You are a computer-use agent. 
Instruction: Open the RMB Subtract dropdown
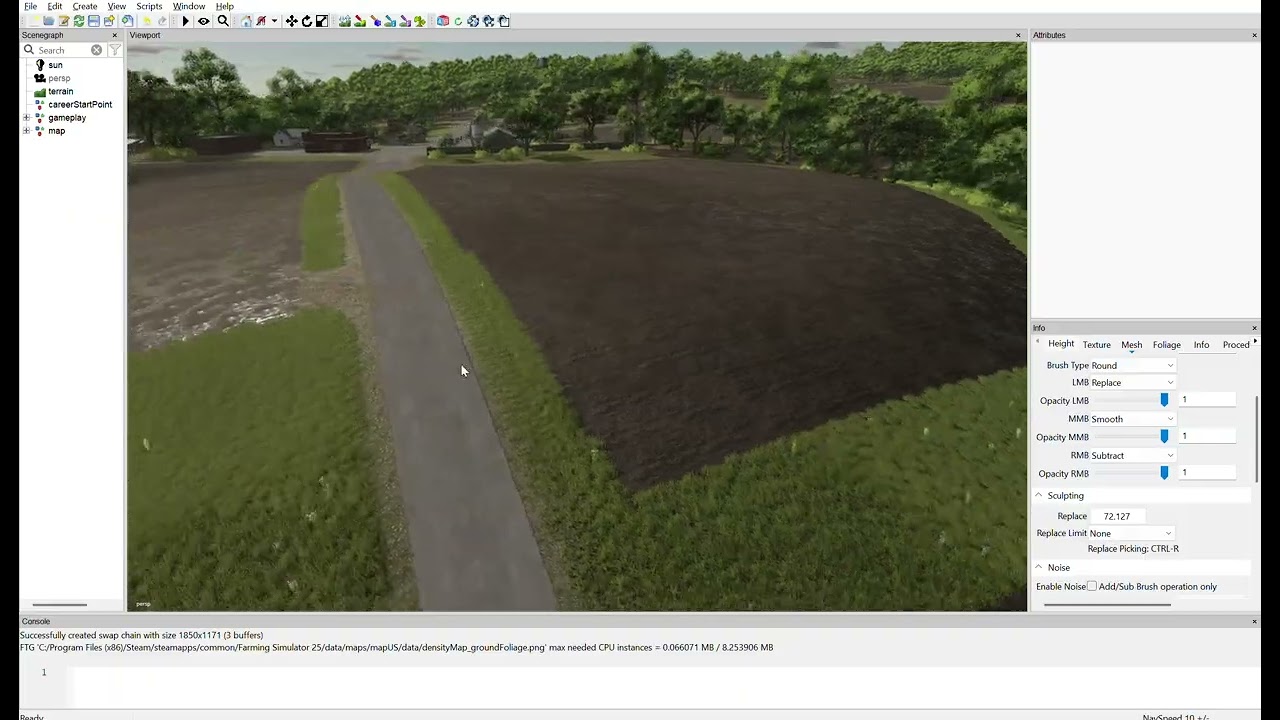point(1133,456)
